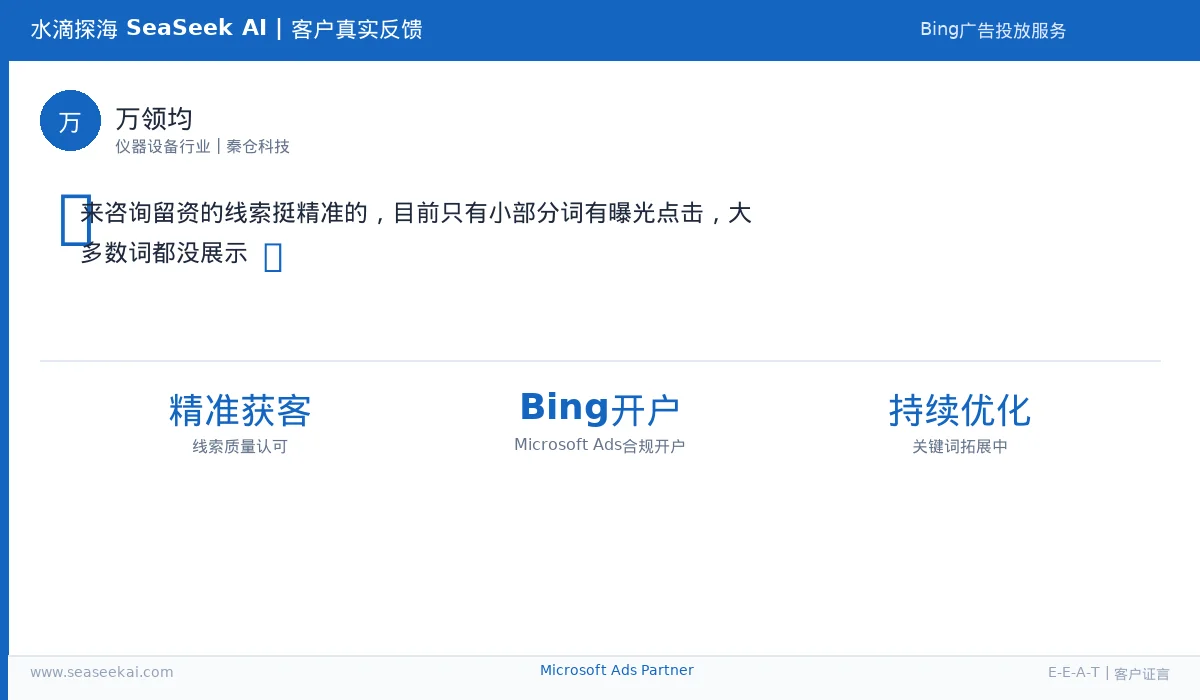1200x700 pixels.
Task: Toggle the Microsoft Ads合规开户 label
Action: 599,444
